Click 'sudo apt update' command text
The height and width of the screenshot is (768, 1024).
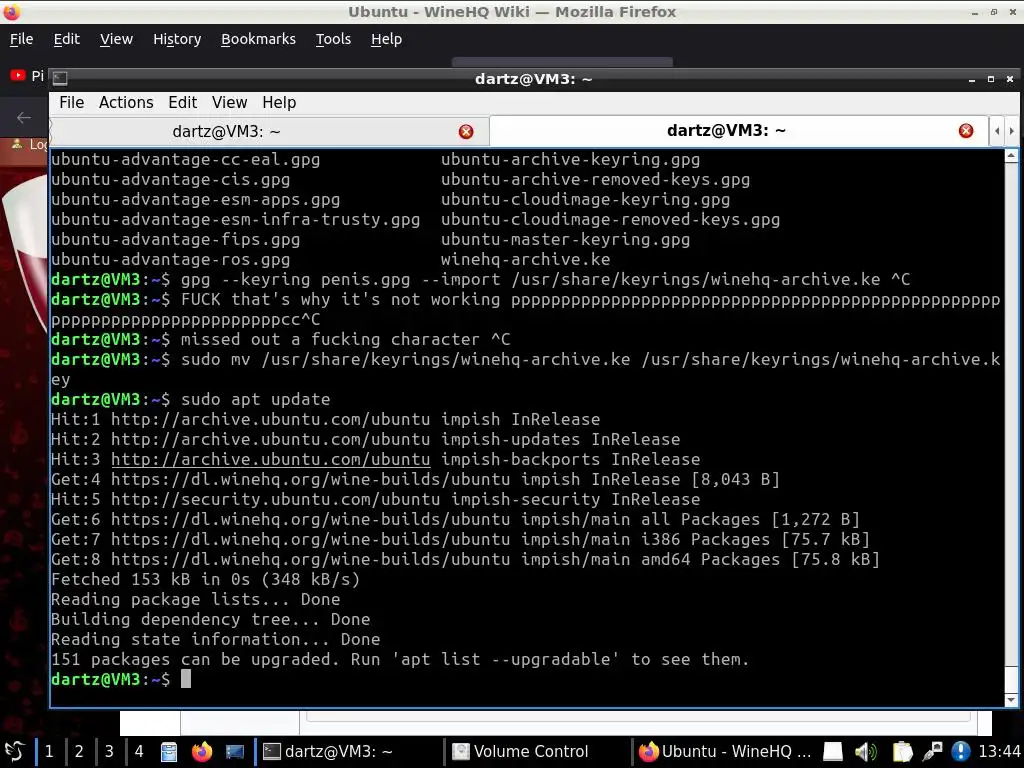coord(255,400)
